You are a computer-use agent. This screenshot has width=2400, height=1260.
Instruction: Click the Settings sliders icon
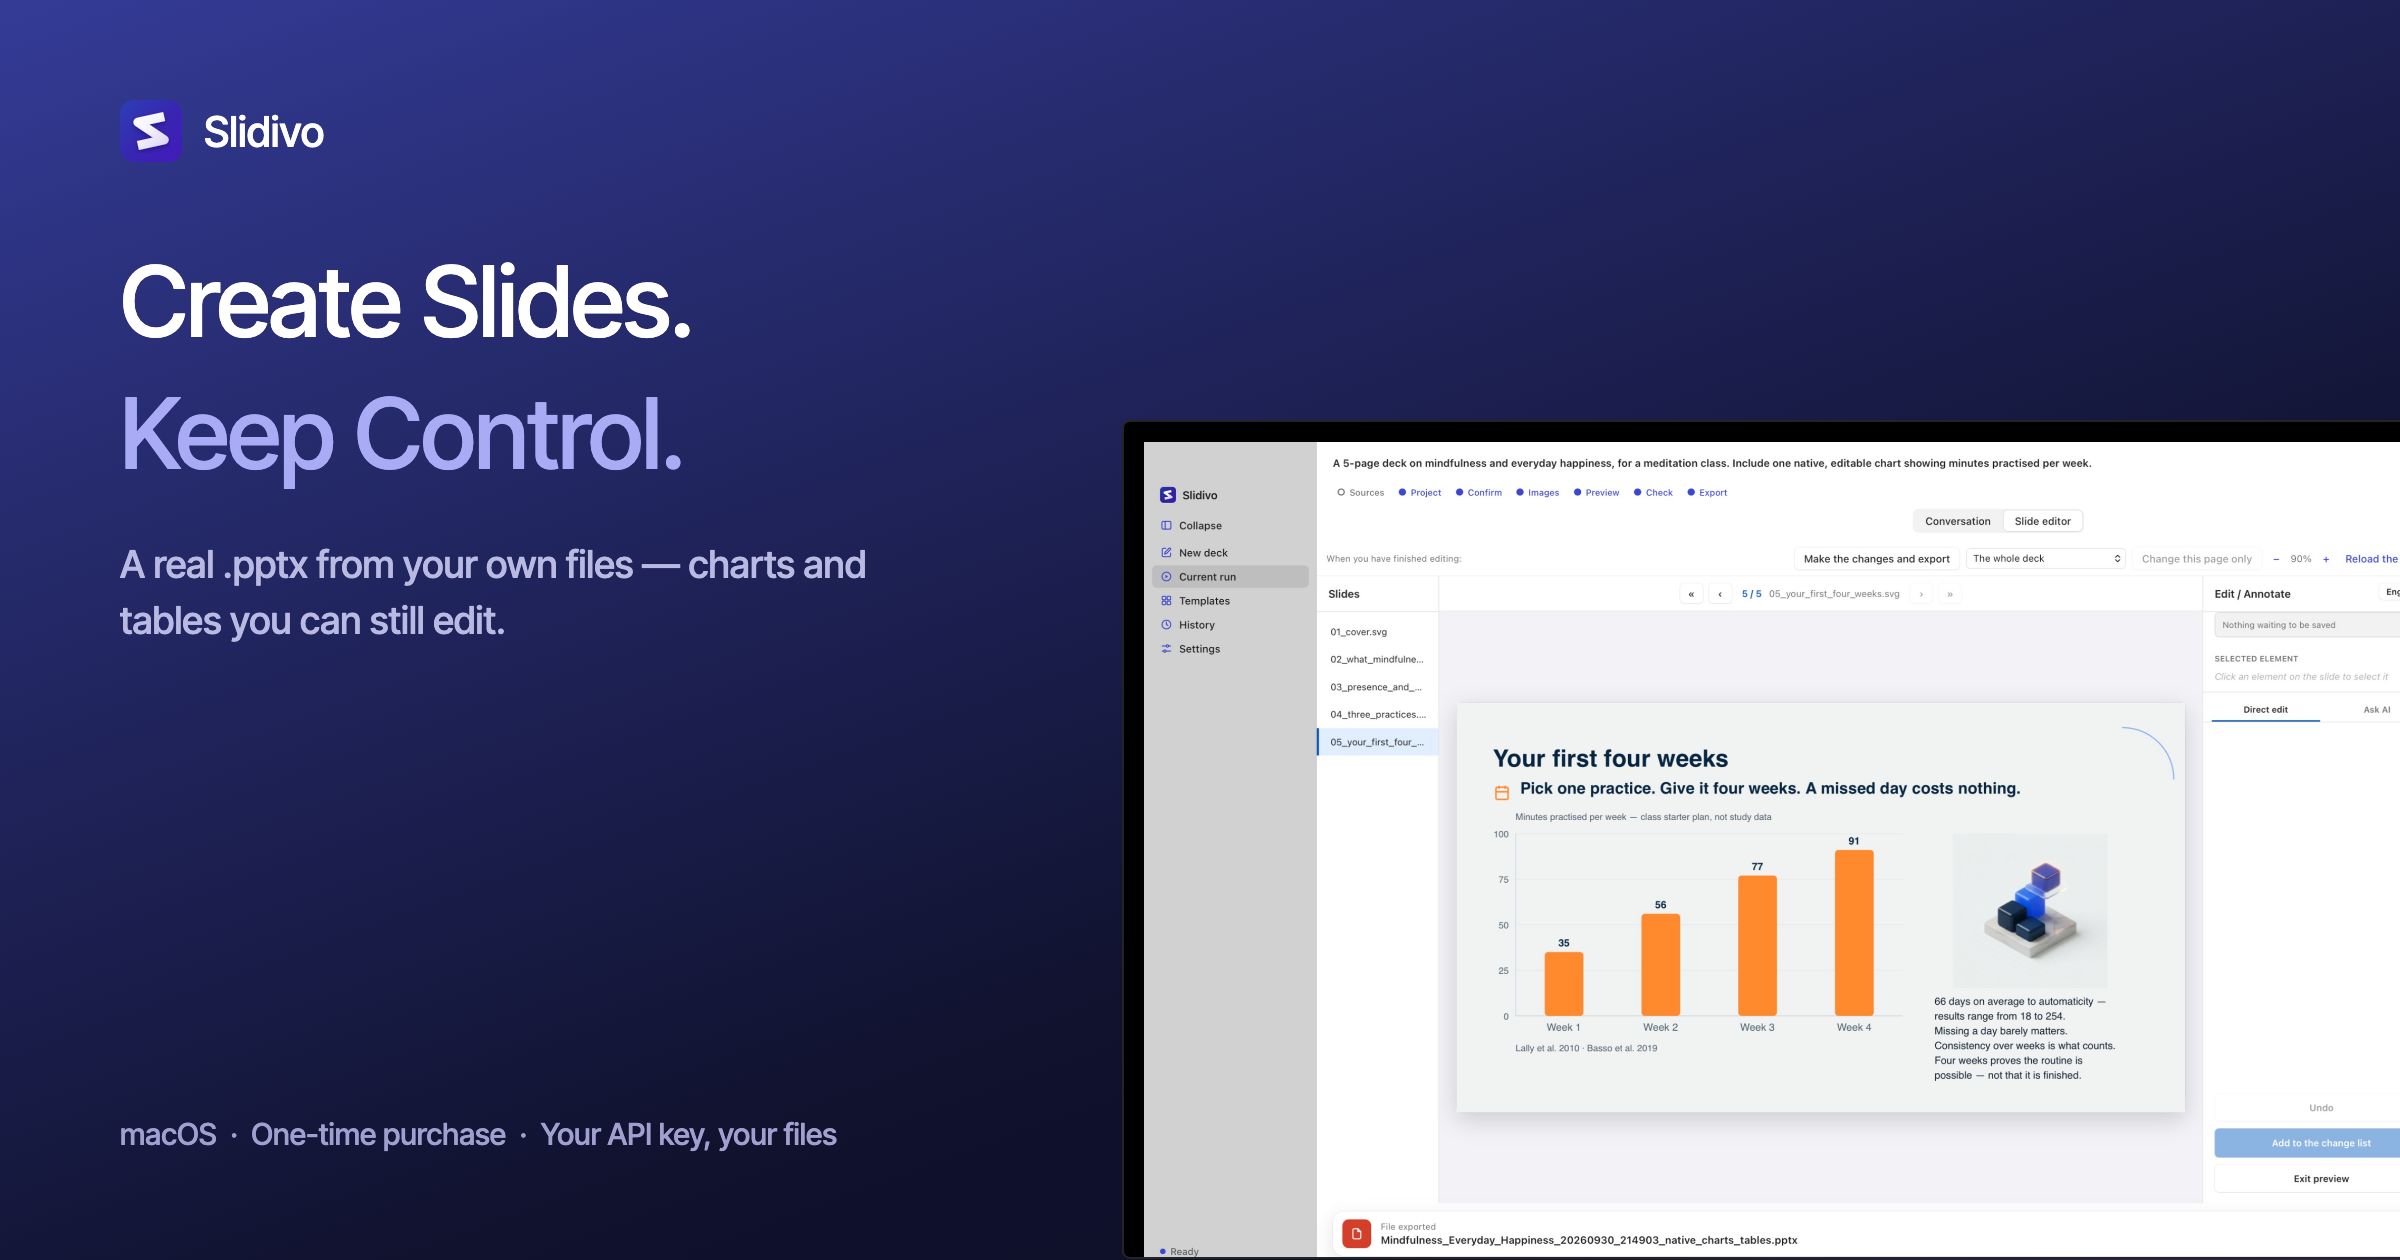click(x=1166, y=649)
